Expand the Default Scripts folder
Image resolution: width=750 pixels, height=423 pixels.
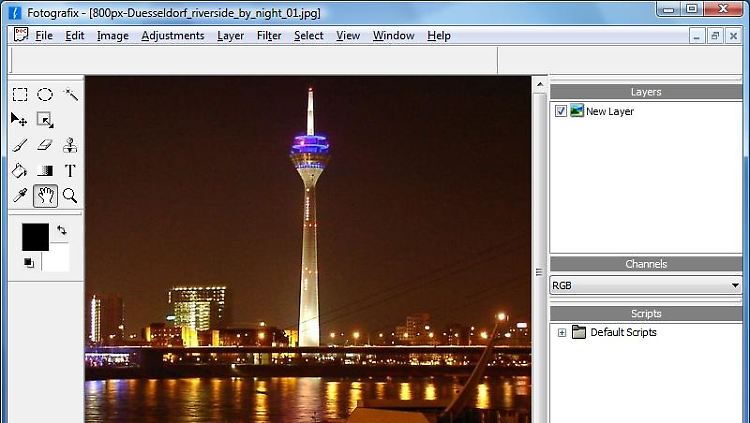coord(562,332)
